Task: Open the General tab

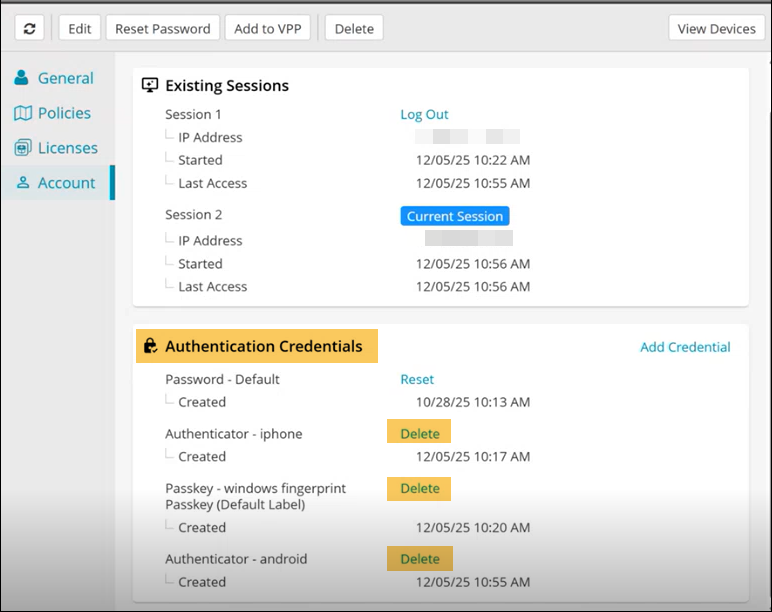Action: tap(65, 78)
